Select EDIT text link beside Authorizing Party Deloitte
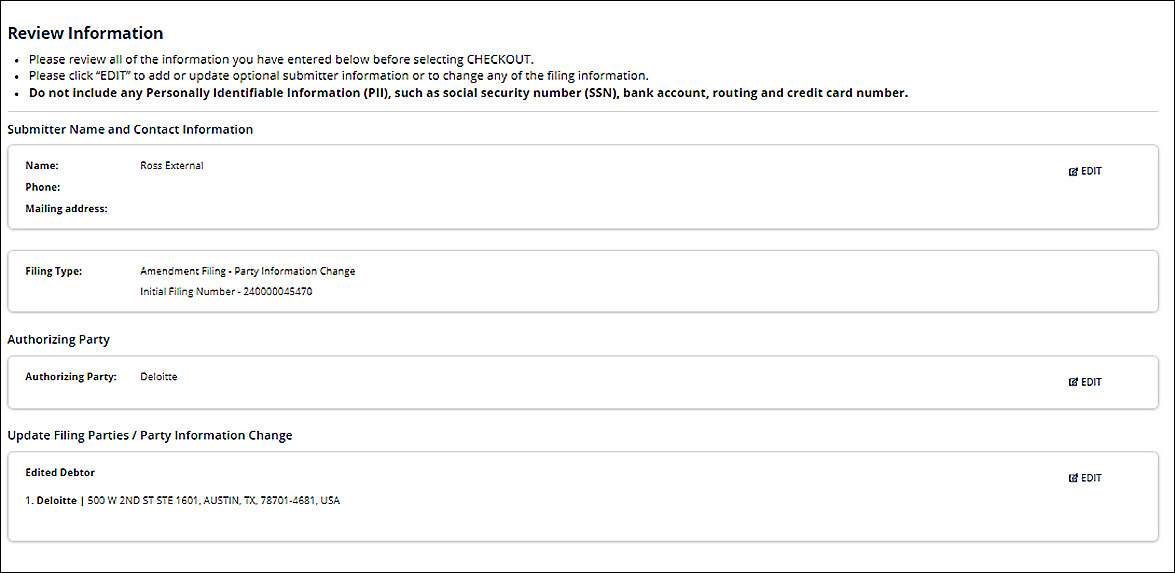 [x=1091, y=382]
